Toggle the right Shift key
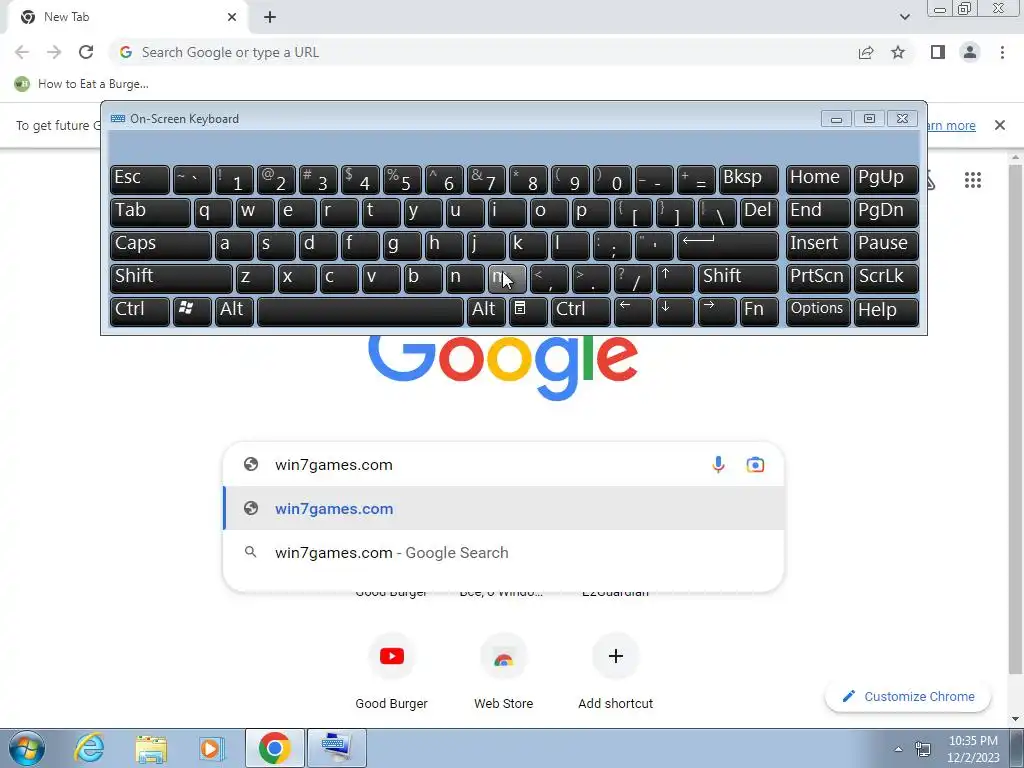This screenshot has width=1024, height=768. (738, 278)
